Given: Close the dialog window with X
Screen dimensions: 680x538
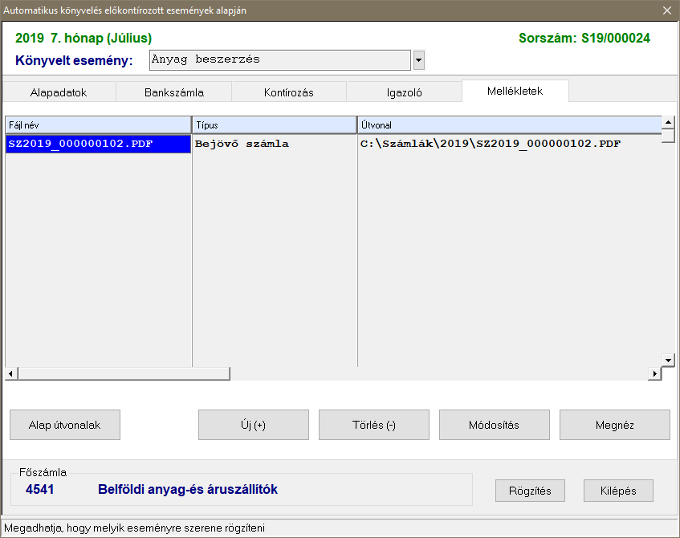Looking at the screenshot, I should tap(667, 10).
